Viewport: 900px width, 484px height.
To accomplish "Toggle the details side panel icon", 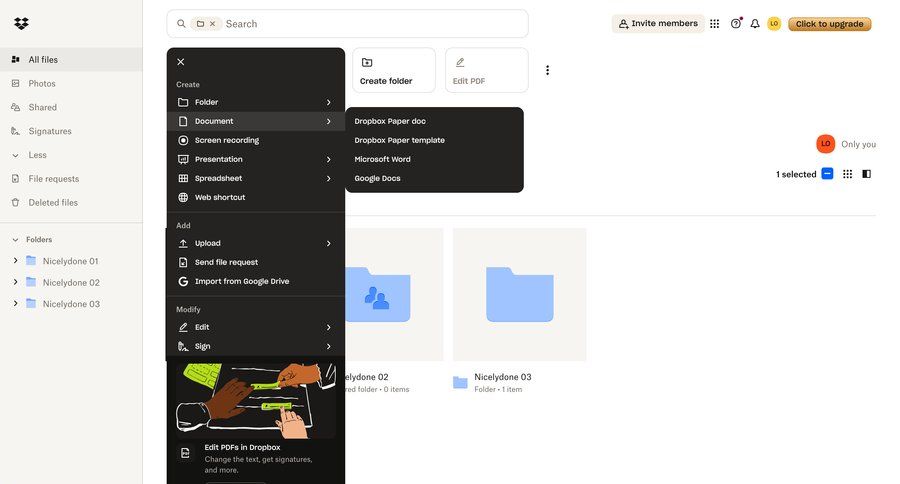I will [x=867, y=174].
